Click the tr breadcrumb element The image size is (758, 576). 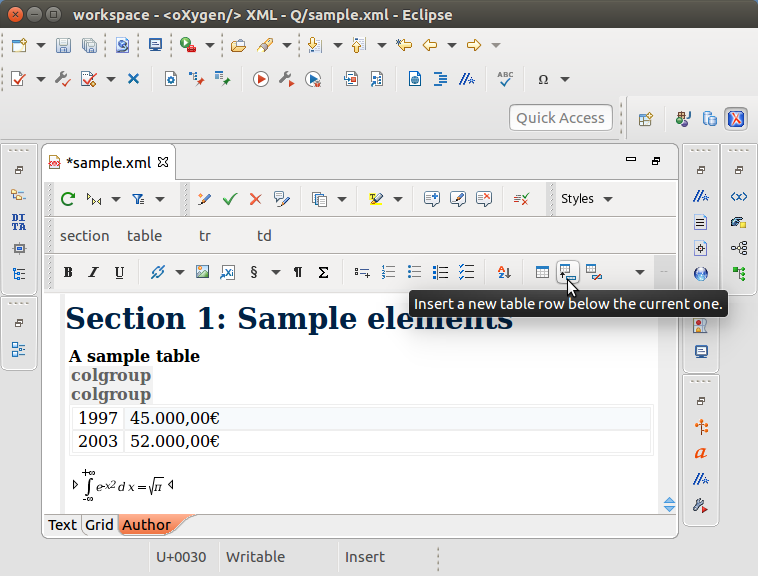tap(205, 236)
